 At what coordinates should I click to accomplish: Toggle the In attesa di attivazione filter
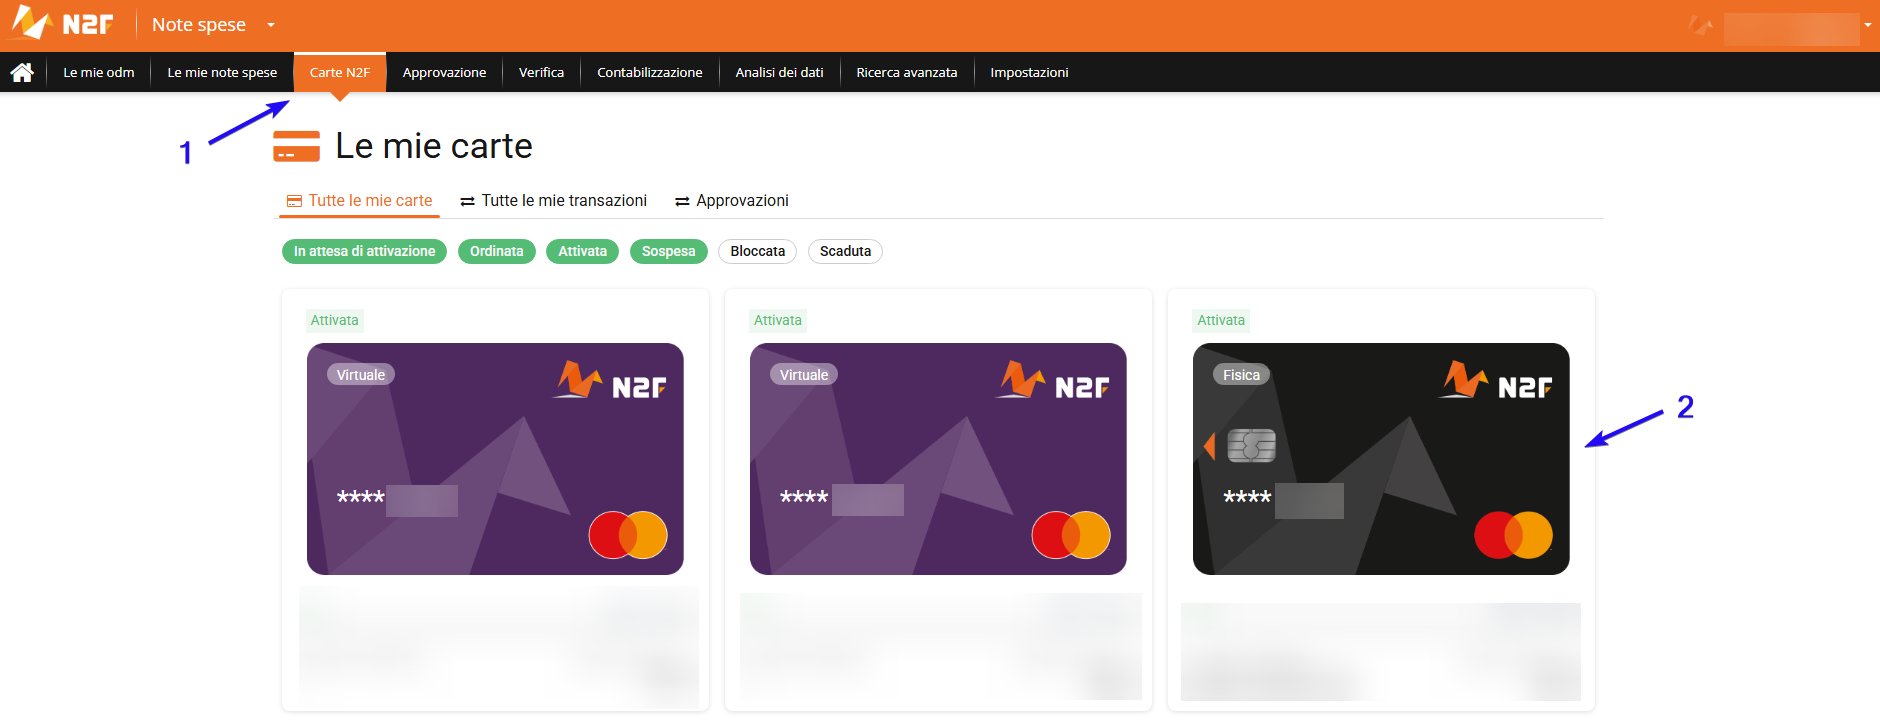(364, 251)
